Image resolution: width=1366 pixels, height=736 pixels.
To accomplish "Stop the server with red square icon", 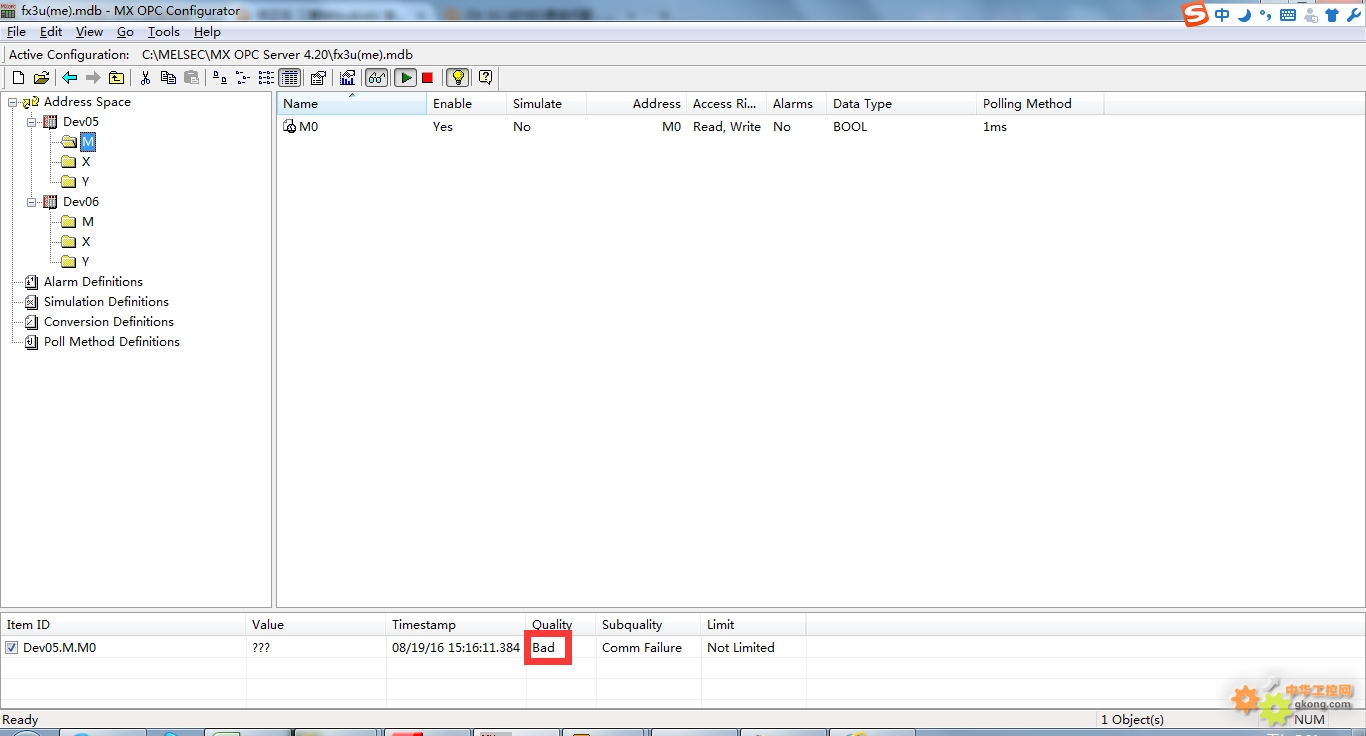I will point(428,78).
